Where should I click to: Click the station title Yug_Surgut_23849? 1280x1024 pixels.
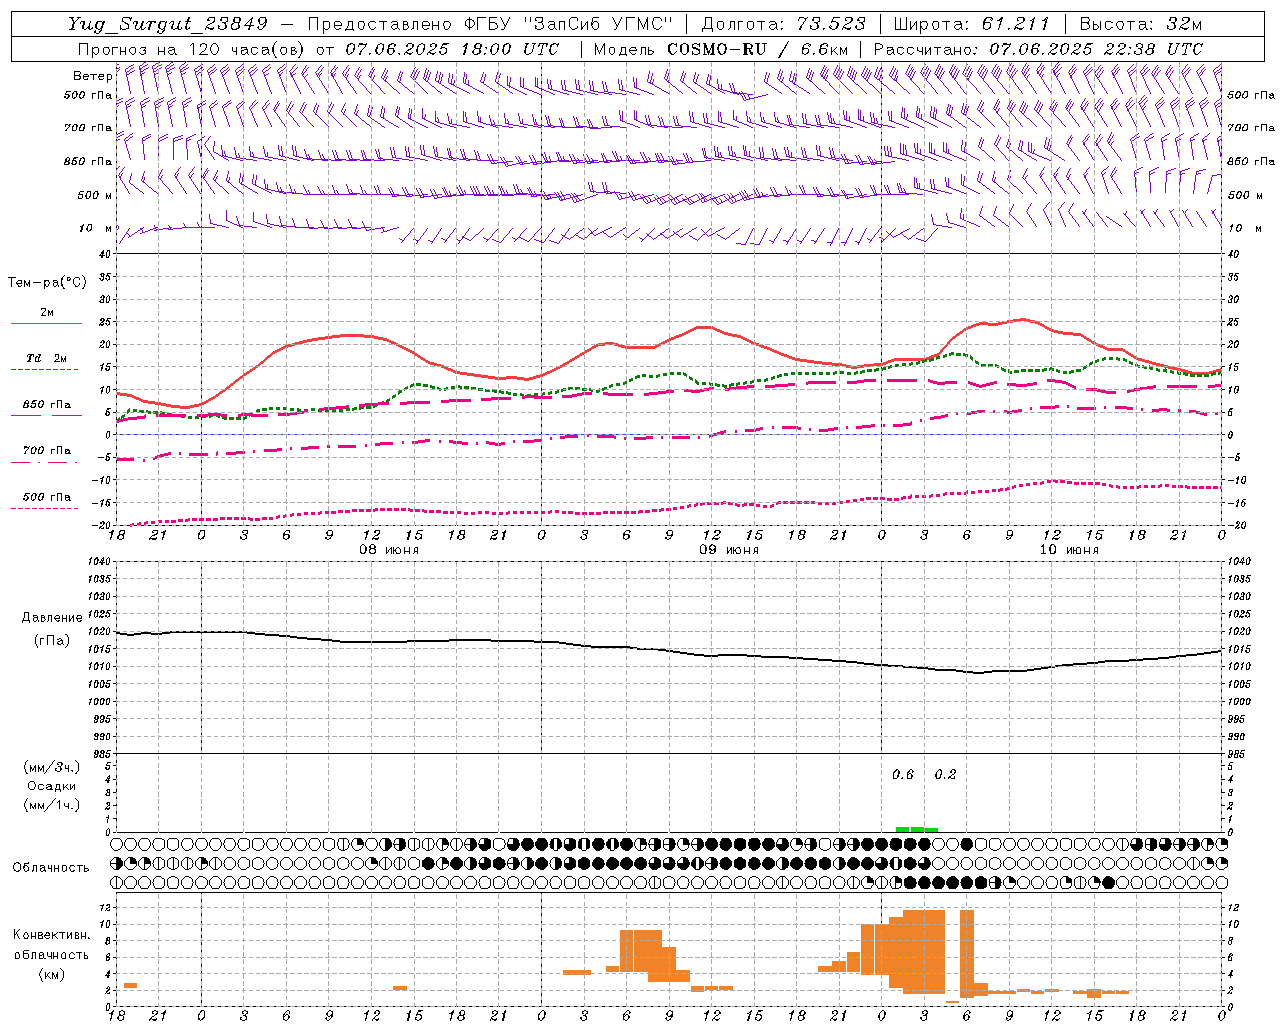click(168, 24)
